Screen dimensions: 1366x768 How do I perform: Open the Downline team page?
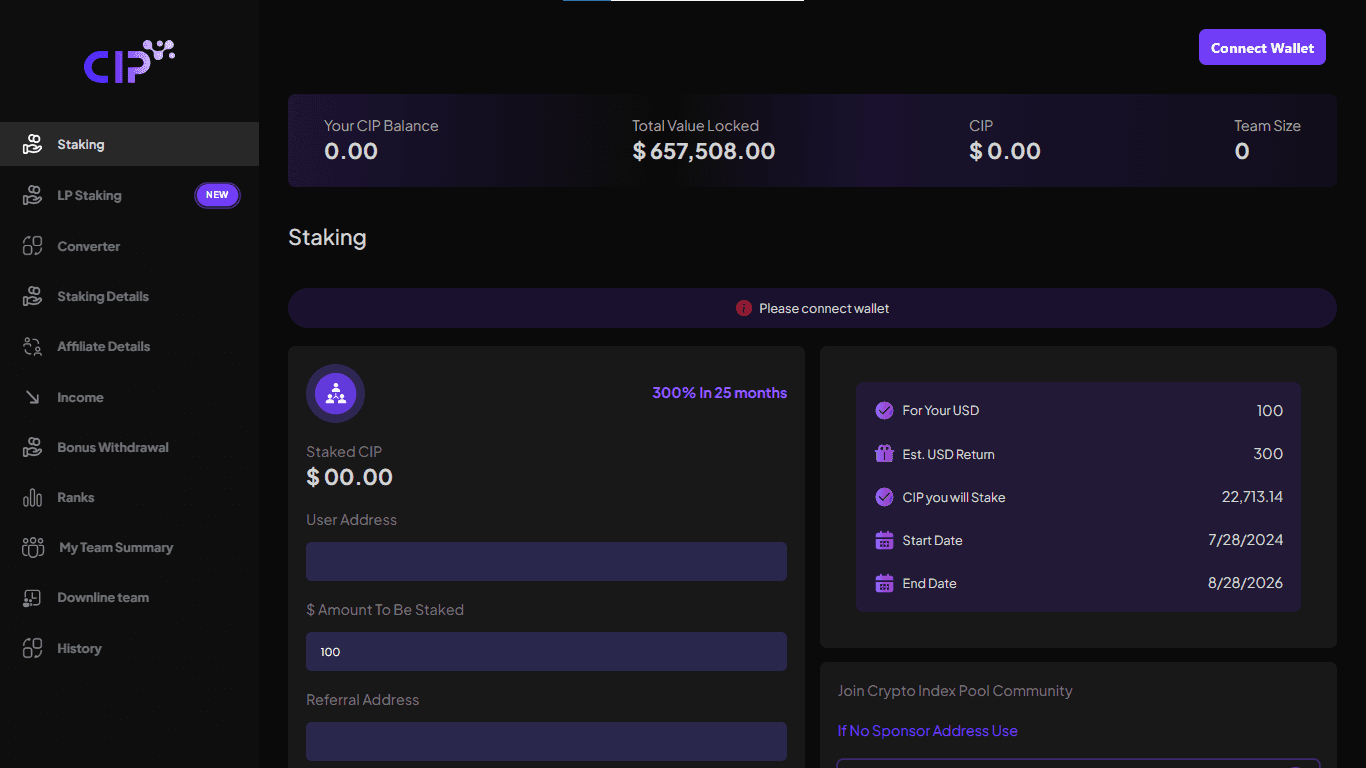click(32, 597)
